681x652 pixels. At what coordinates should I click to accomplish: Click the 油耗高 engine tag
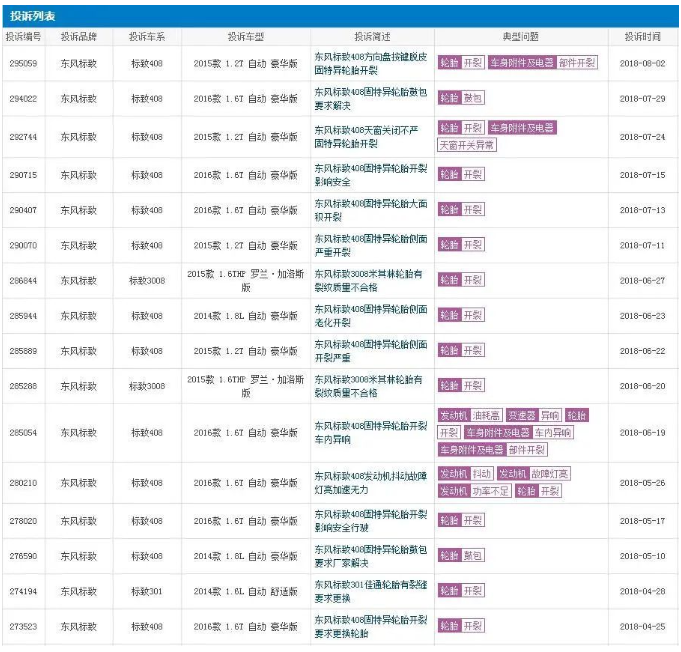tap(486, 416)
